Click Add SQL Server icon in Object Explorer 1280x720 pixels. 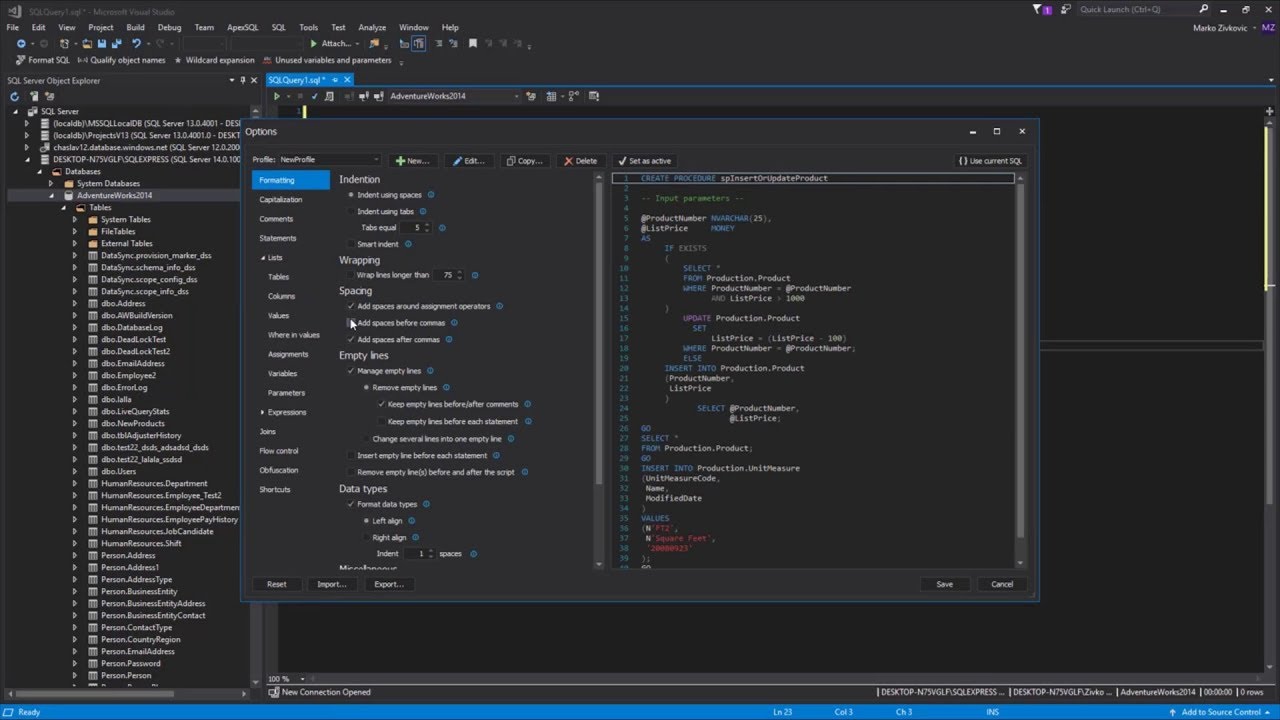pos(34,96)
